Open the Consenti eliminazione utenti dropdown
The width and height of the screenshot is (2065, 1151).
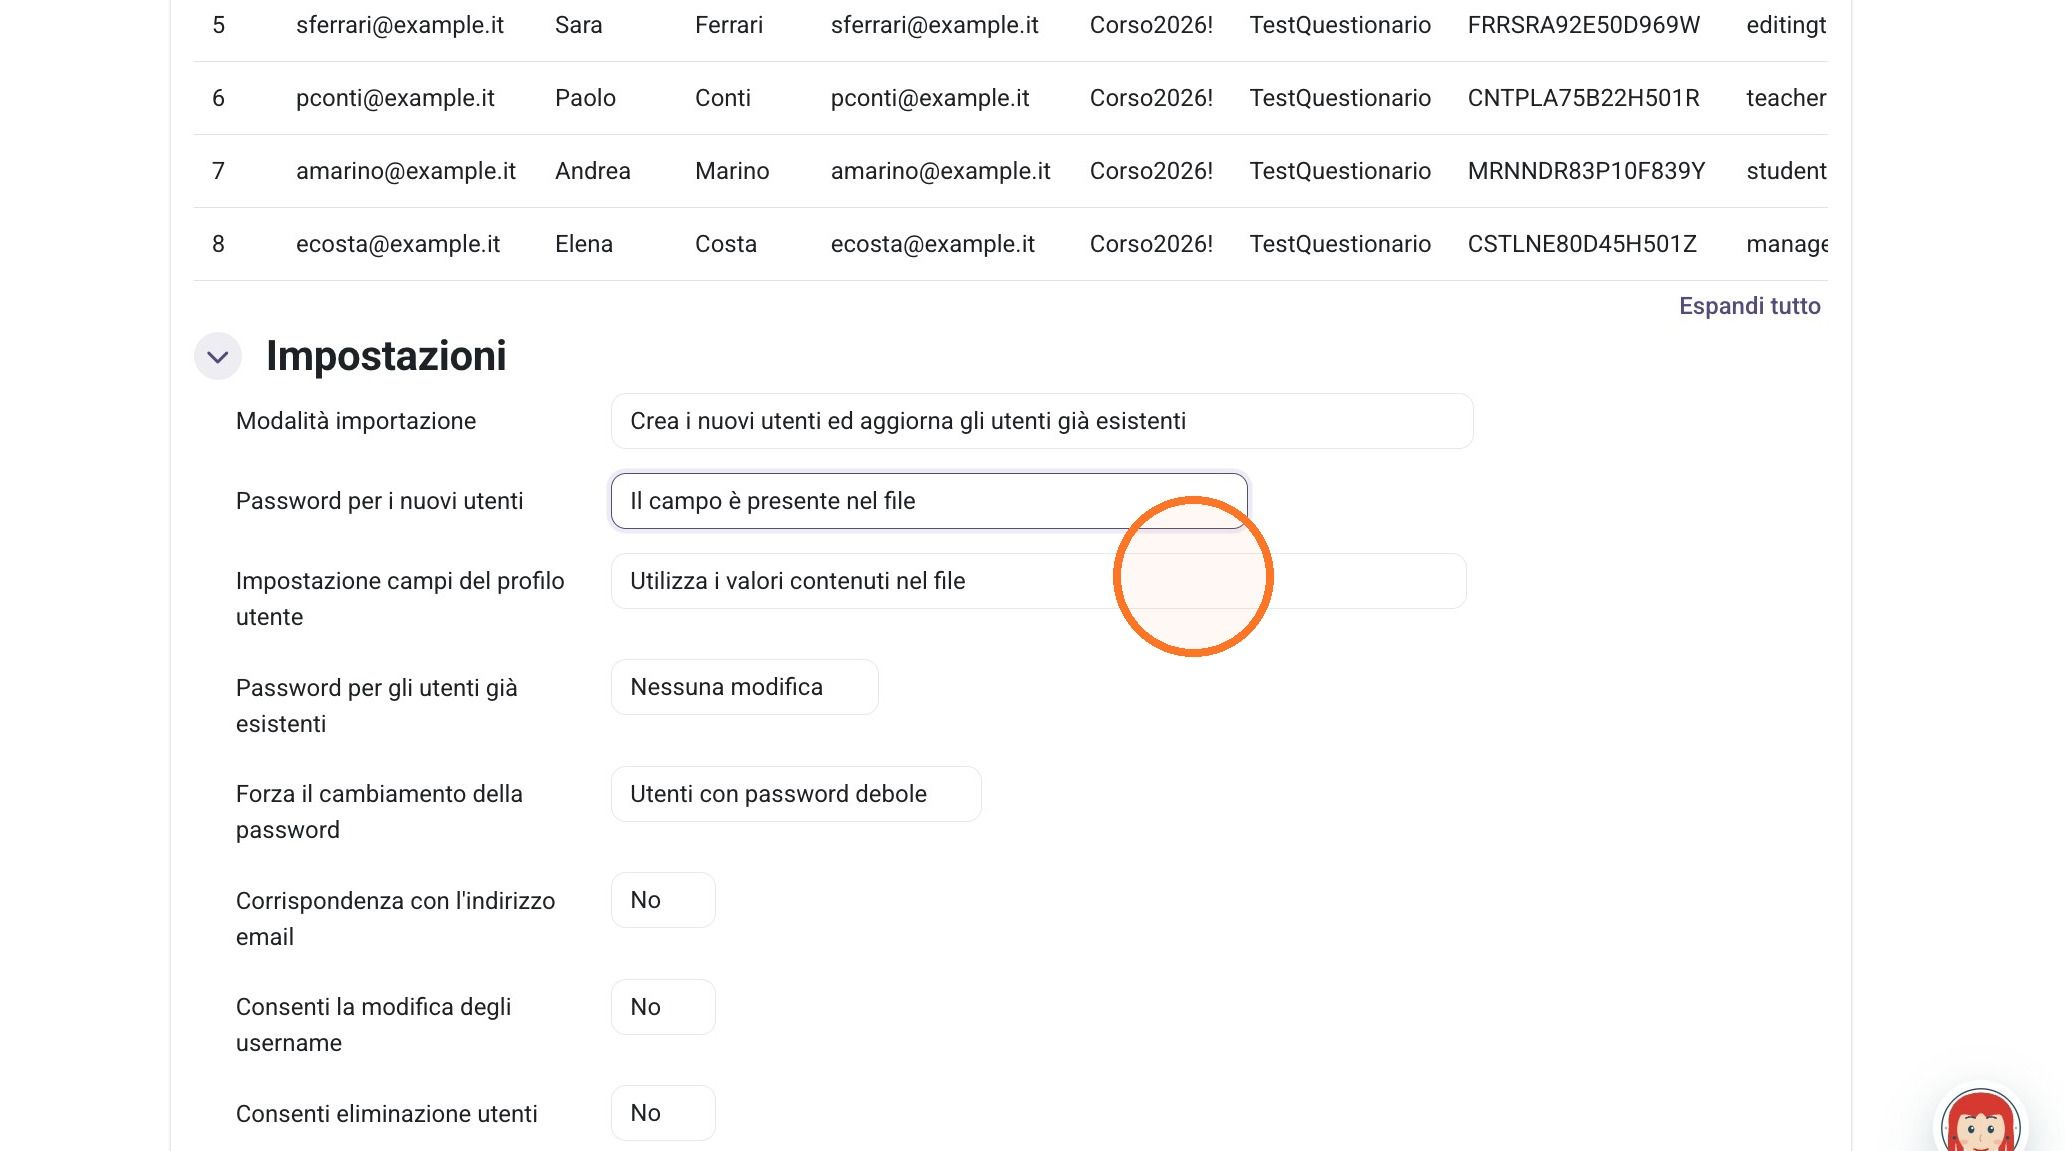click(663, 1113)
